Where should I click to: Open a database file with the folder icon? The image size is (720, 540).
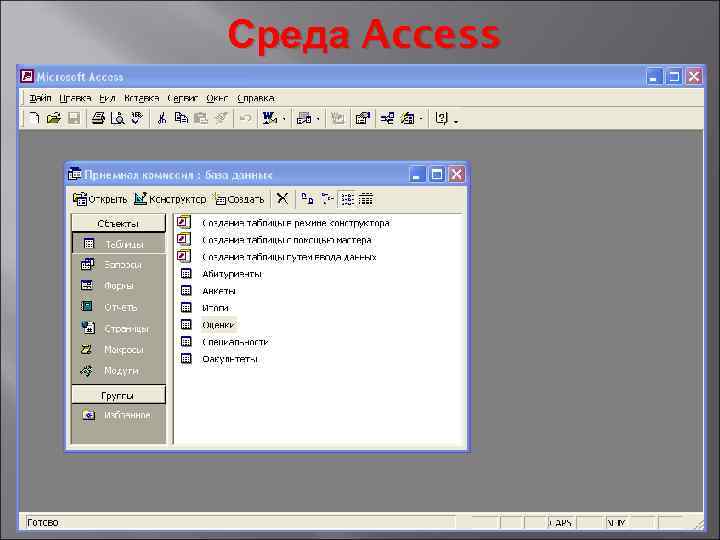[x=53, y=118]
